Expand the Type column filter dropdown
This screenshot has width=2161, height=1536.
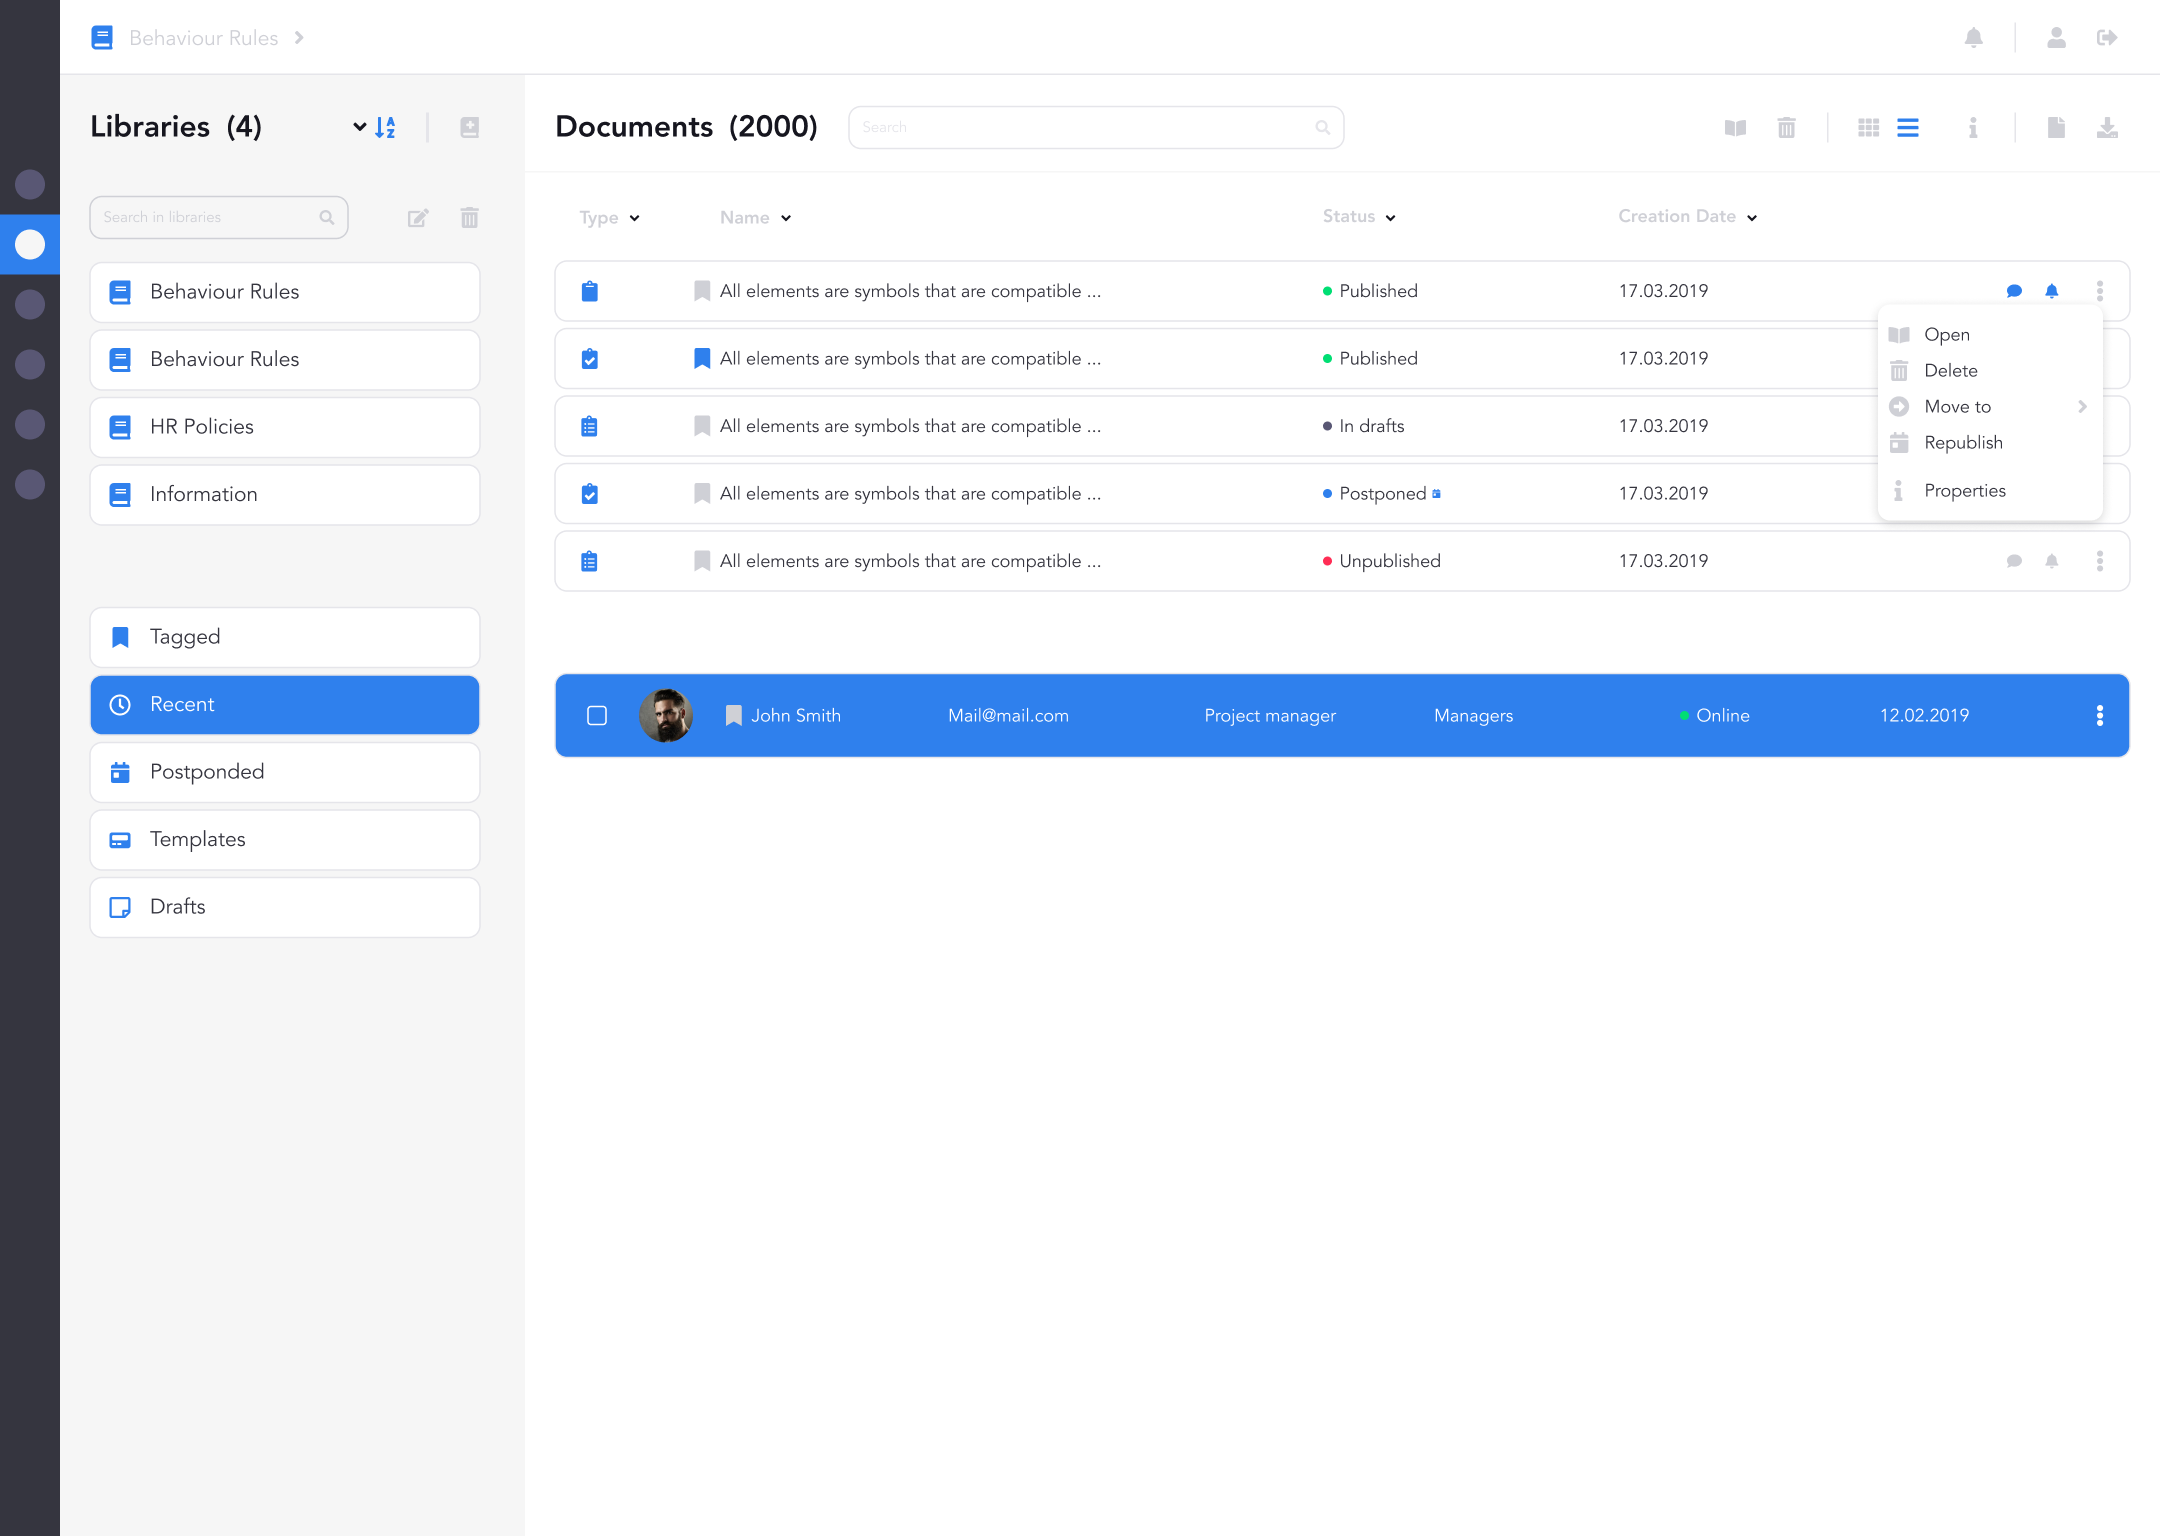(x=634, y=218)
